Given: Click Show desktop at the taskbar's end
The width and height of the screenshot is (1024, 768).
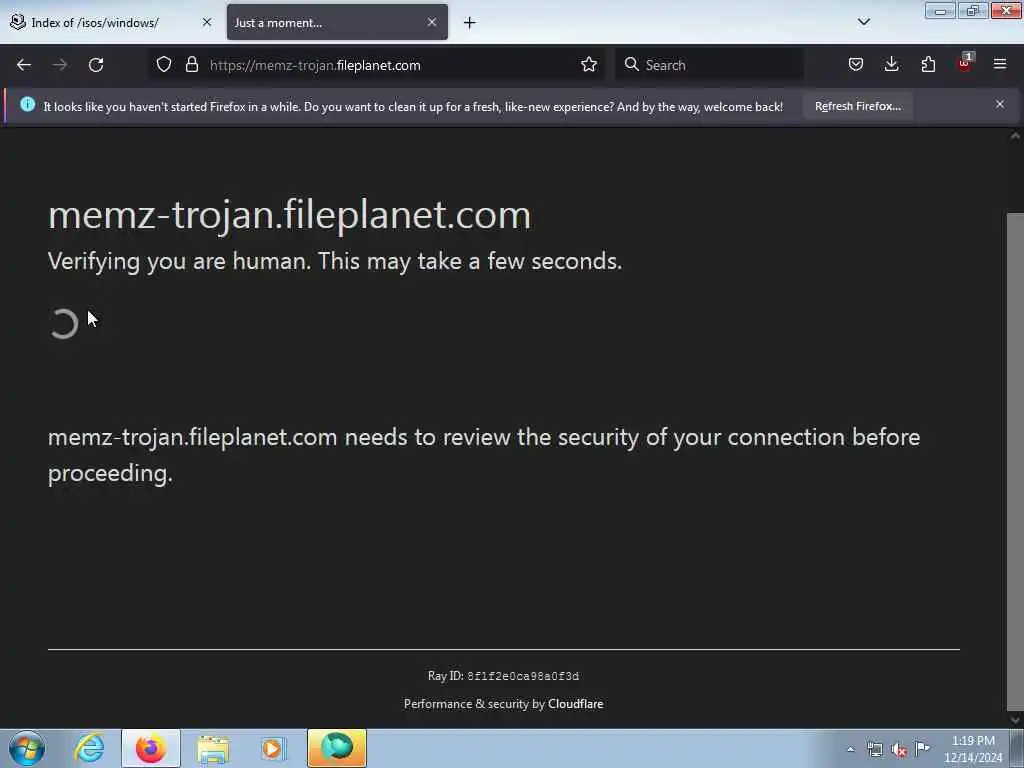Looking at the screenshot, I should [x=1017, y=748].
